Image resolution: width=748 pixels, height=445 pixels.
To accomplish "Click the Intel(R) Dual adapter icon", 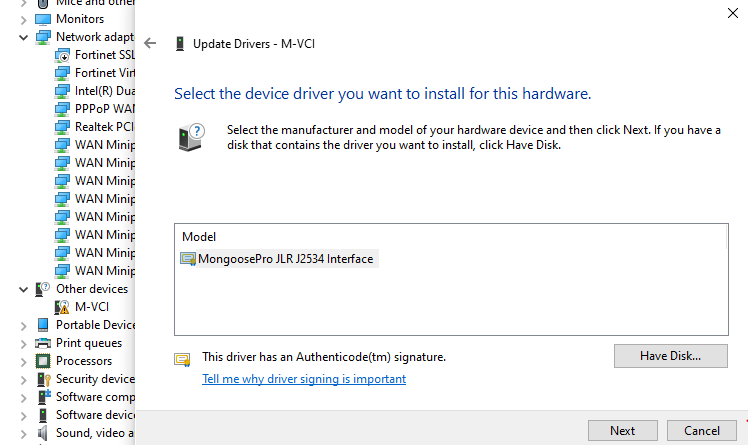I will pos(62,91).
